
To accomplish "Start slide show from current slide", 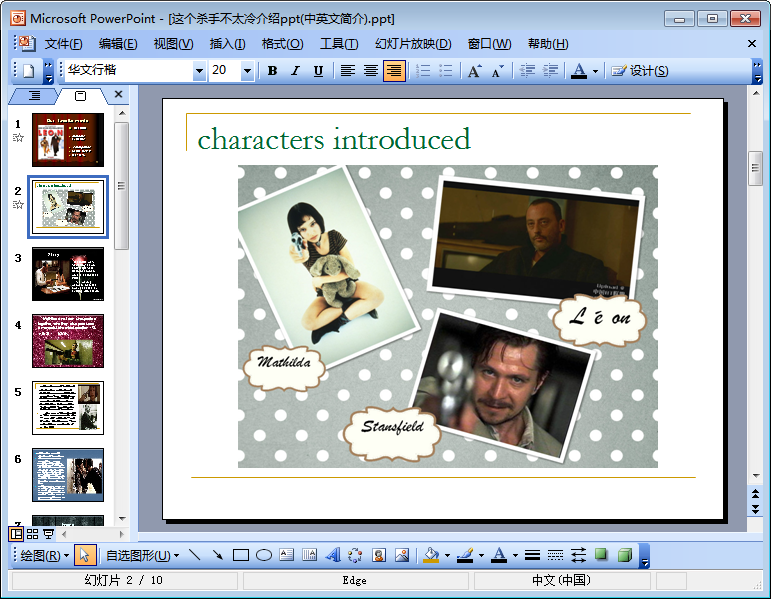I will click(48, 534).
